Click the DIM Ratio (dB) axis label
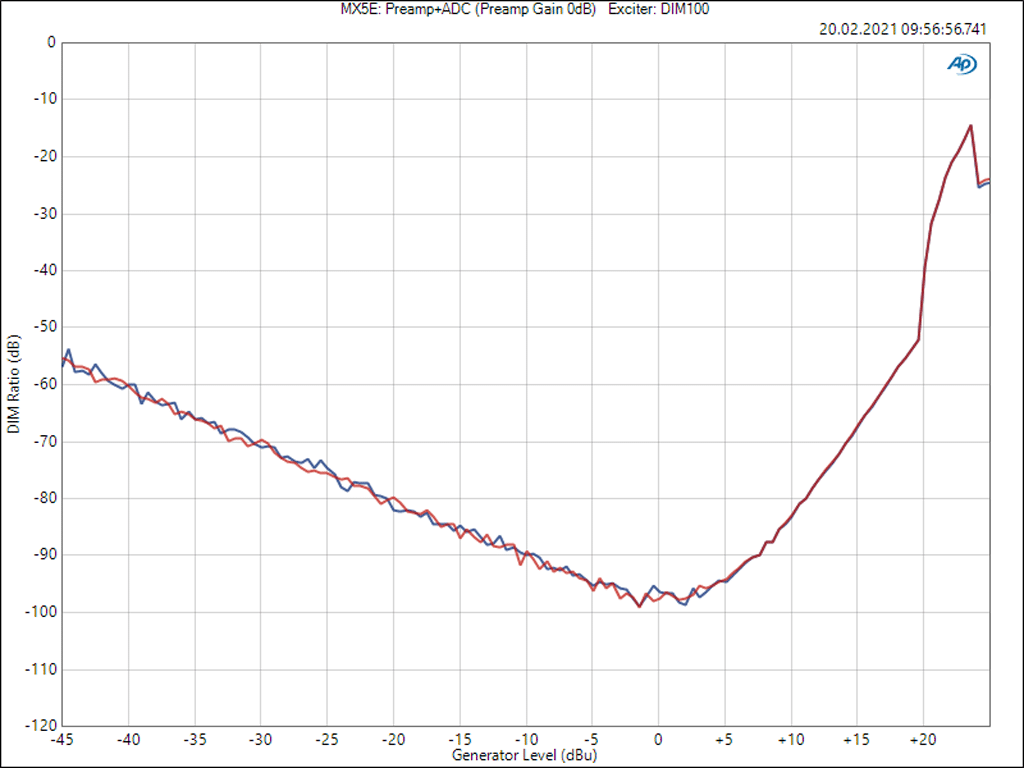Image resolution: width=1024 pixels, height=768 pixels. point(13,384)
